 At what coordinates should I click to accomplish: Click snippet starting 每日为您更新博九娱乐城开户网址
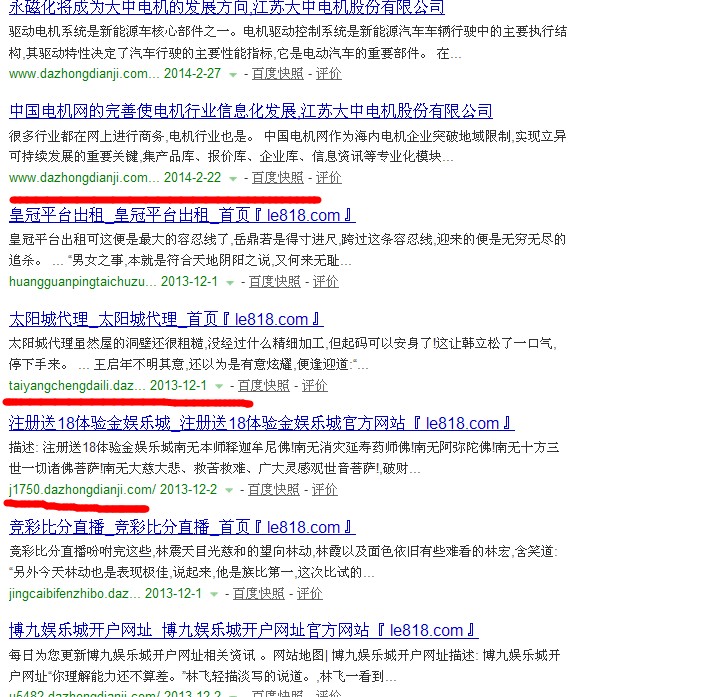coord(285,665)
